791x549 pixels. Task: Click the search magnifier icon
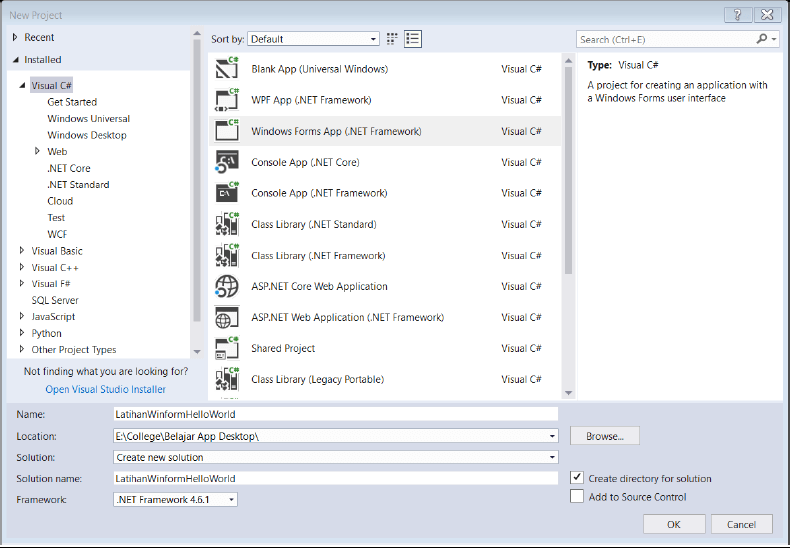coord(762,39)
